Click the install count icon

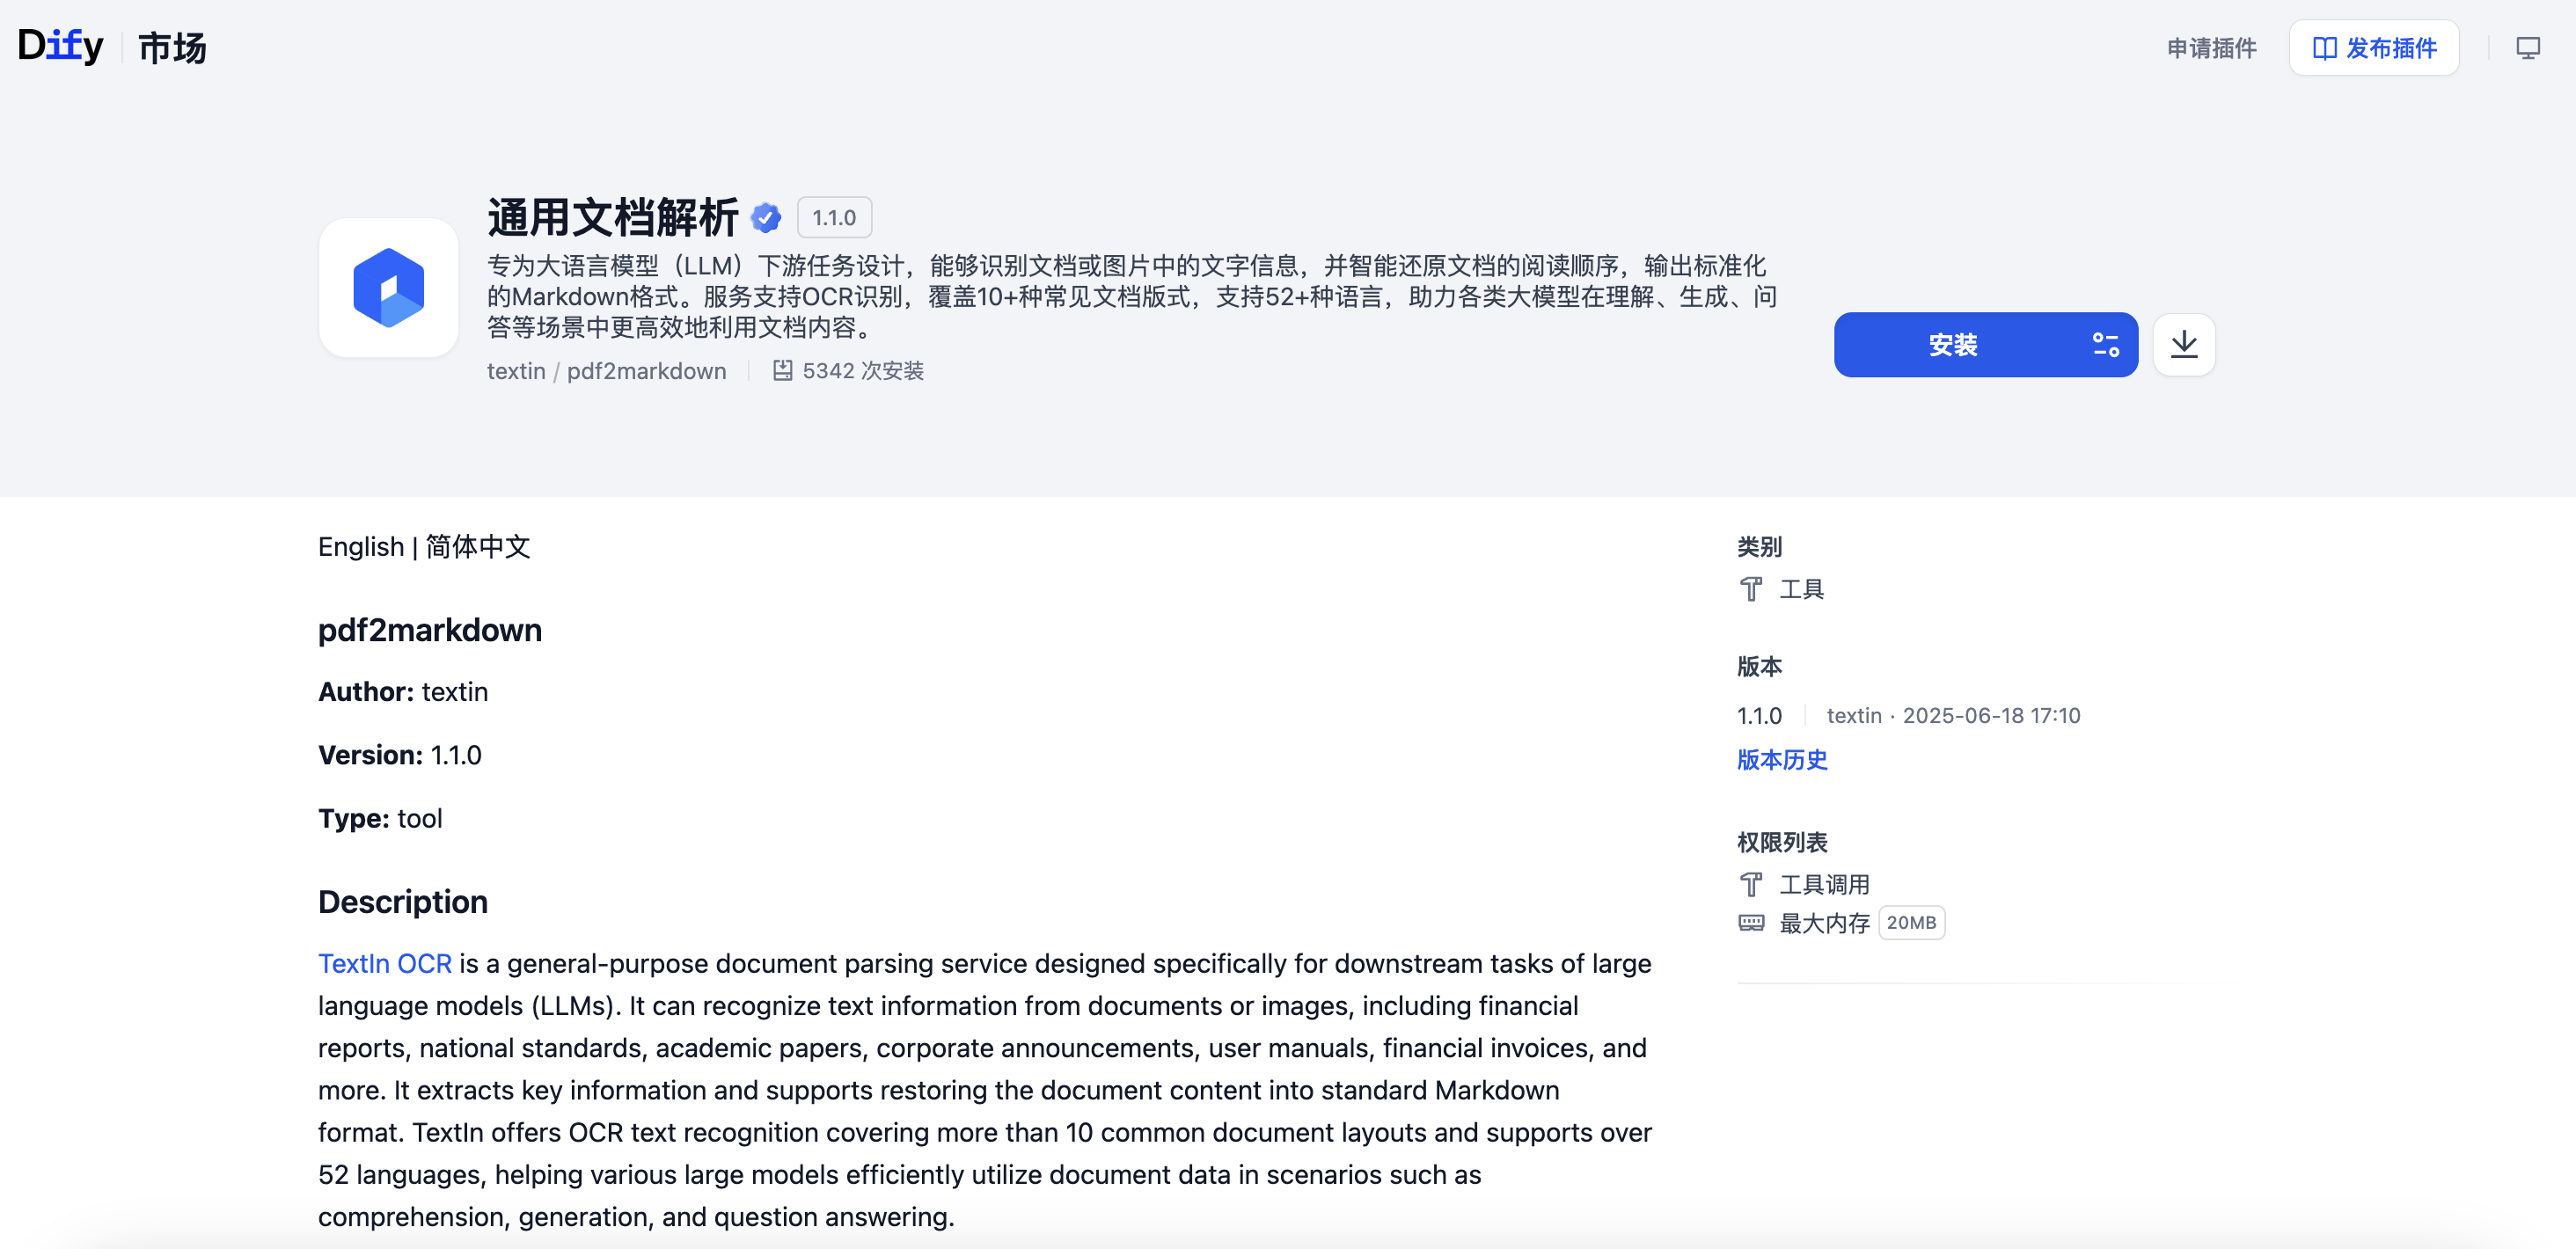tap(782, 371)
